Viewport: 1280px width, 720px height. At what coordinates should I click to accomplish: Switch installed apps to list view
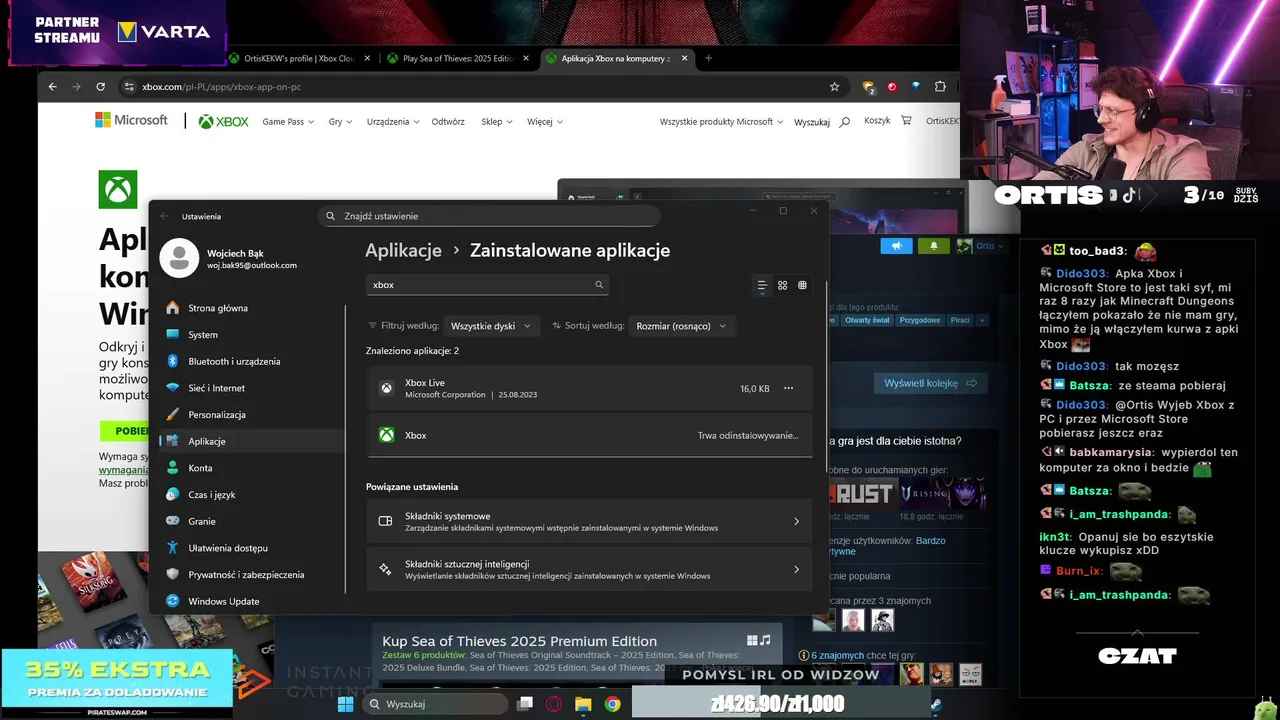tap(762, 285)
